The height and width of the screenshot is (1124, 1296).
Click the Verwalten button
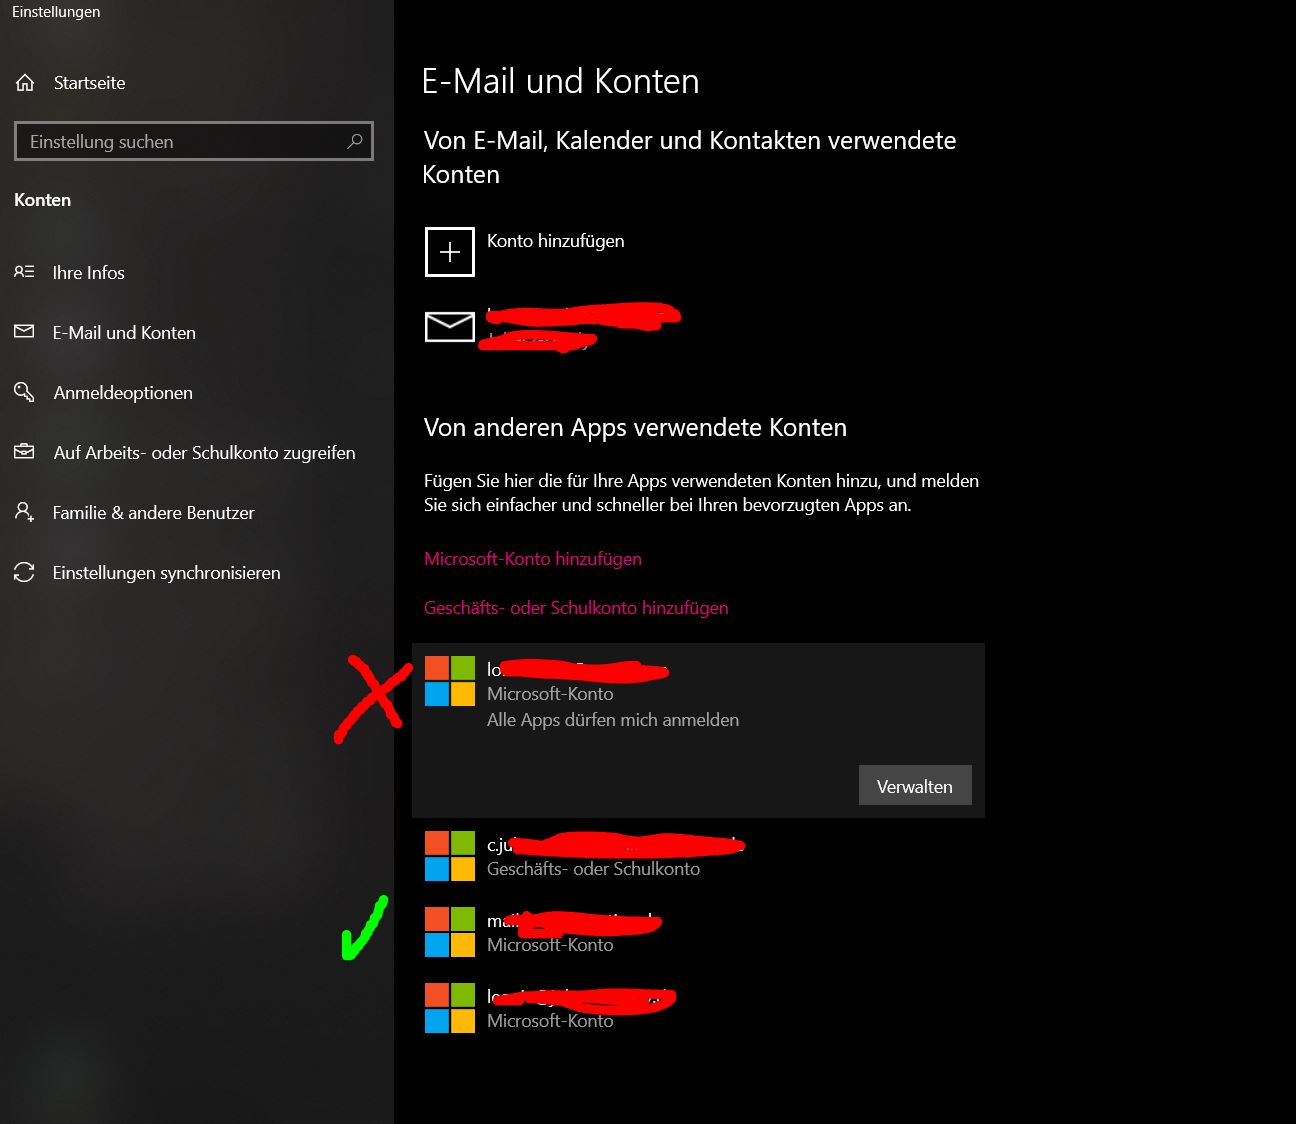pos(915,786)
